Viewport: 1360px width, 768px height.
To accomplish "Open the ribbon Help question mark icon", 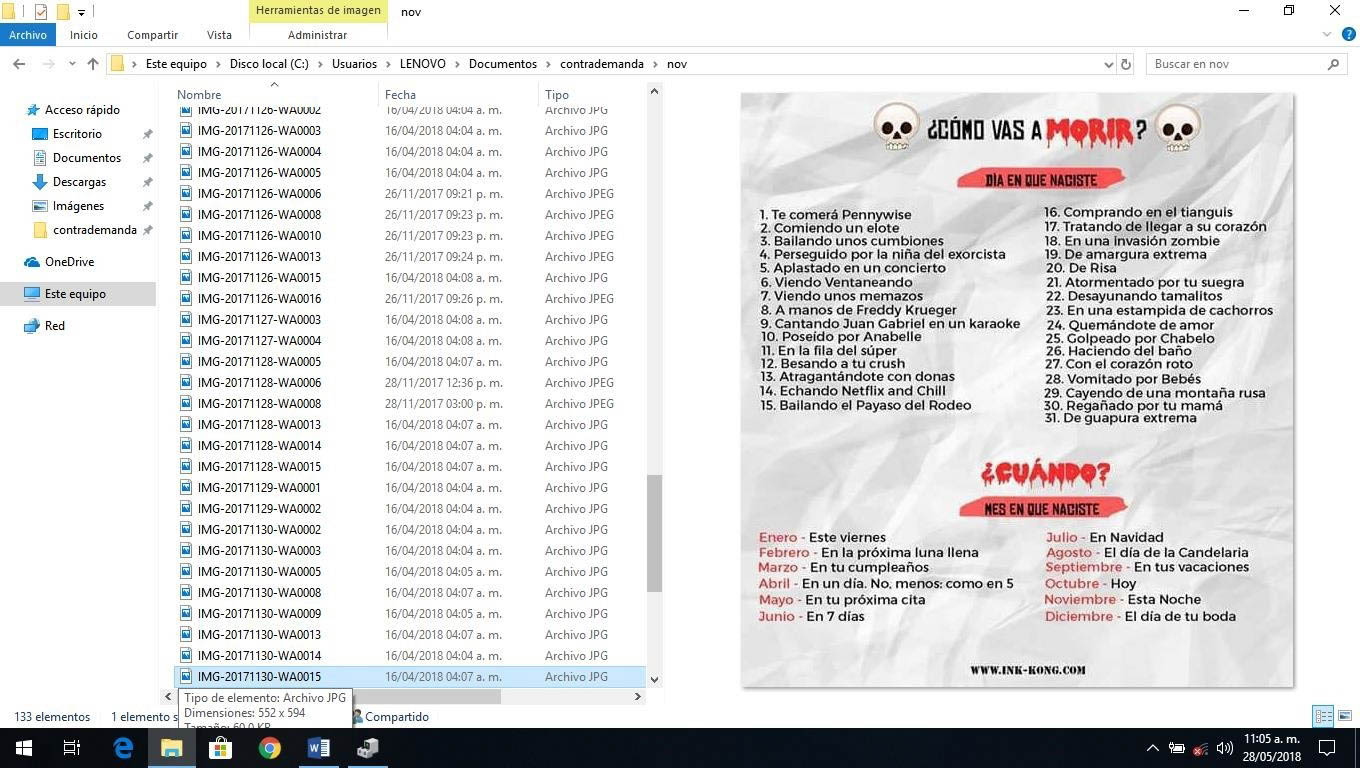I will 1345,35.
